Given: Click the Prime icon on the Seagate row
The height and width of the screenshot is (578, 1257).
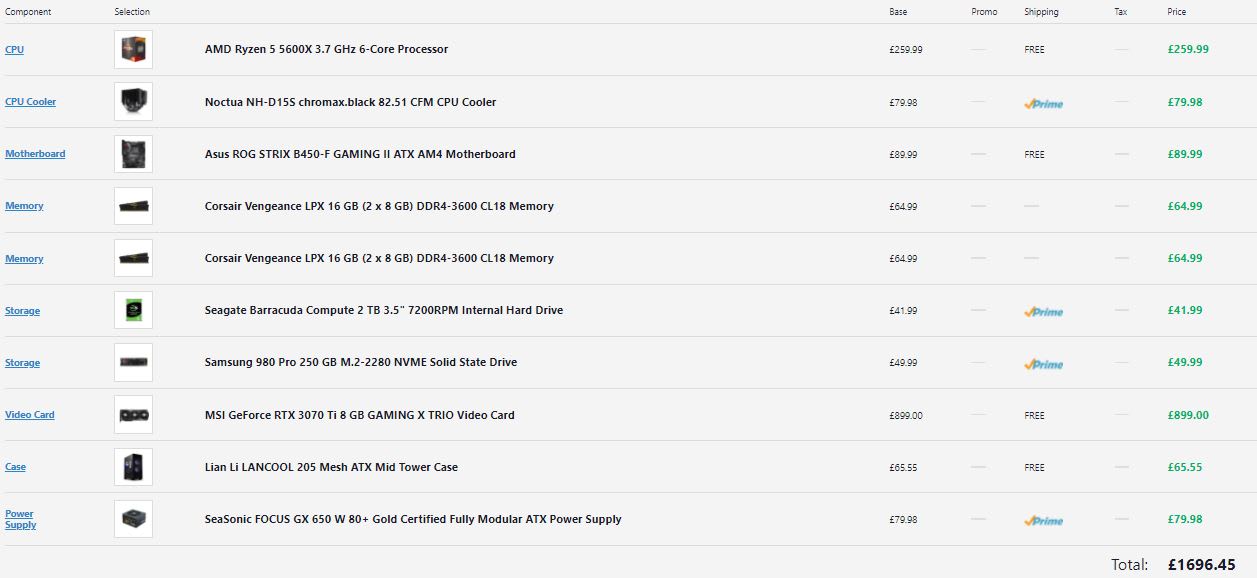Looking at the screenshot, I should pos(1043,311).
